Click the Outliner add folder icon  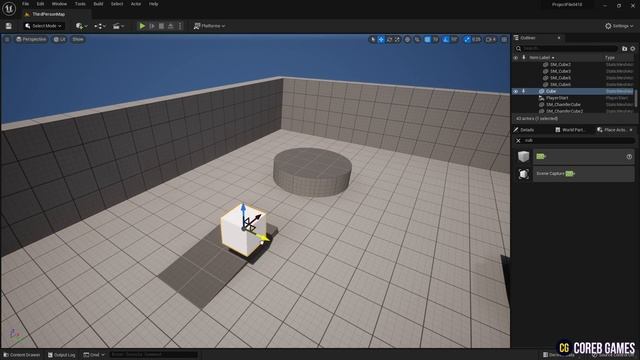tap(624, 49)
